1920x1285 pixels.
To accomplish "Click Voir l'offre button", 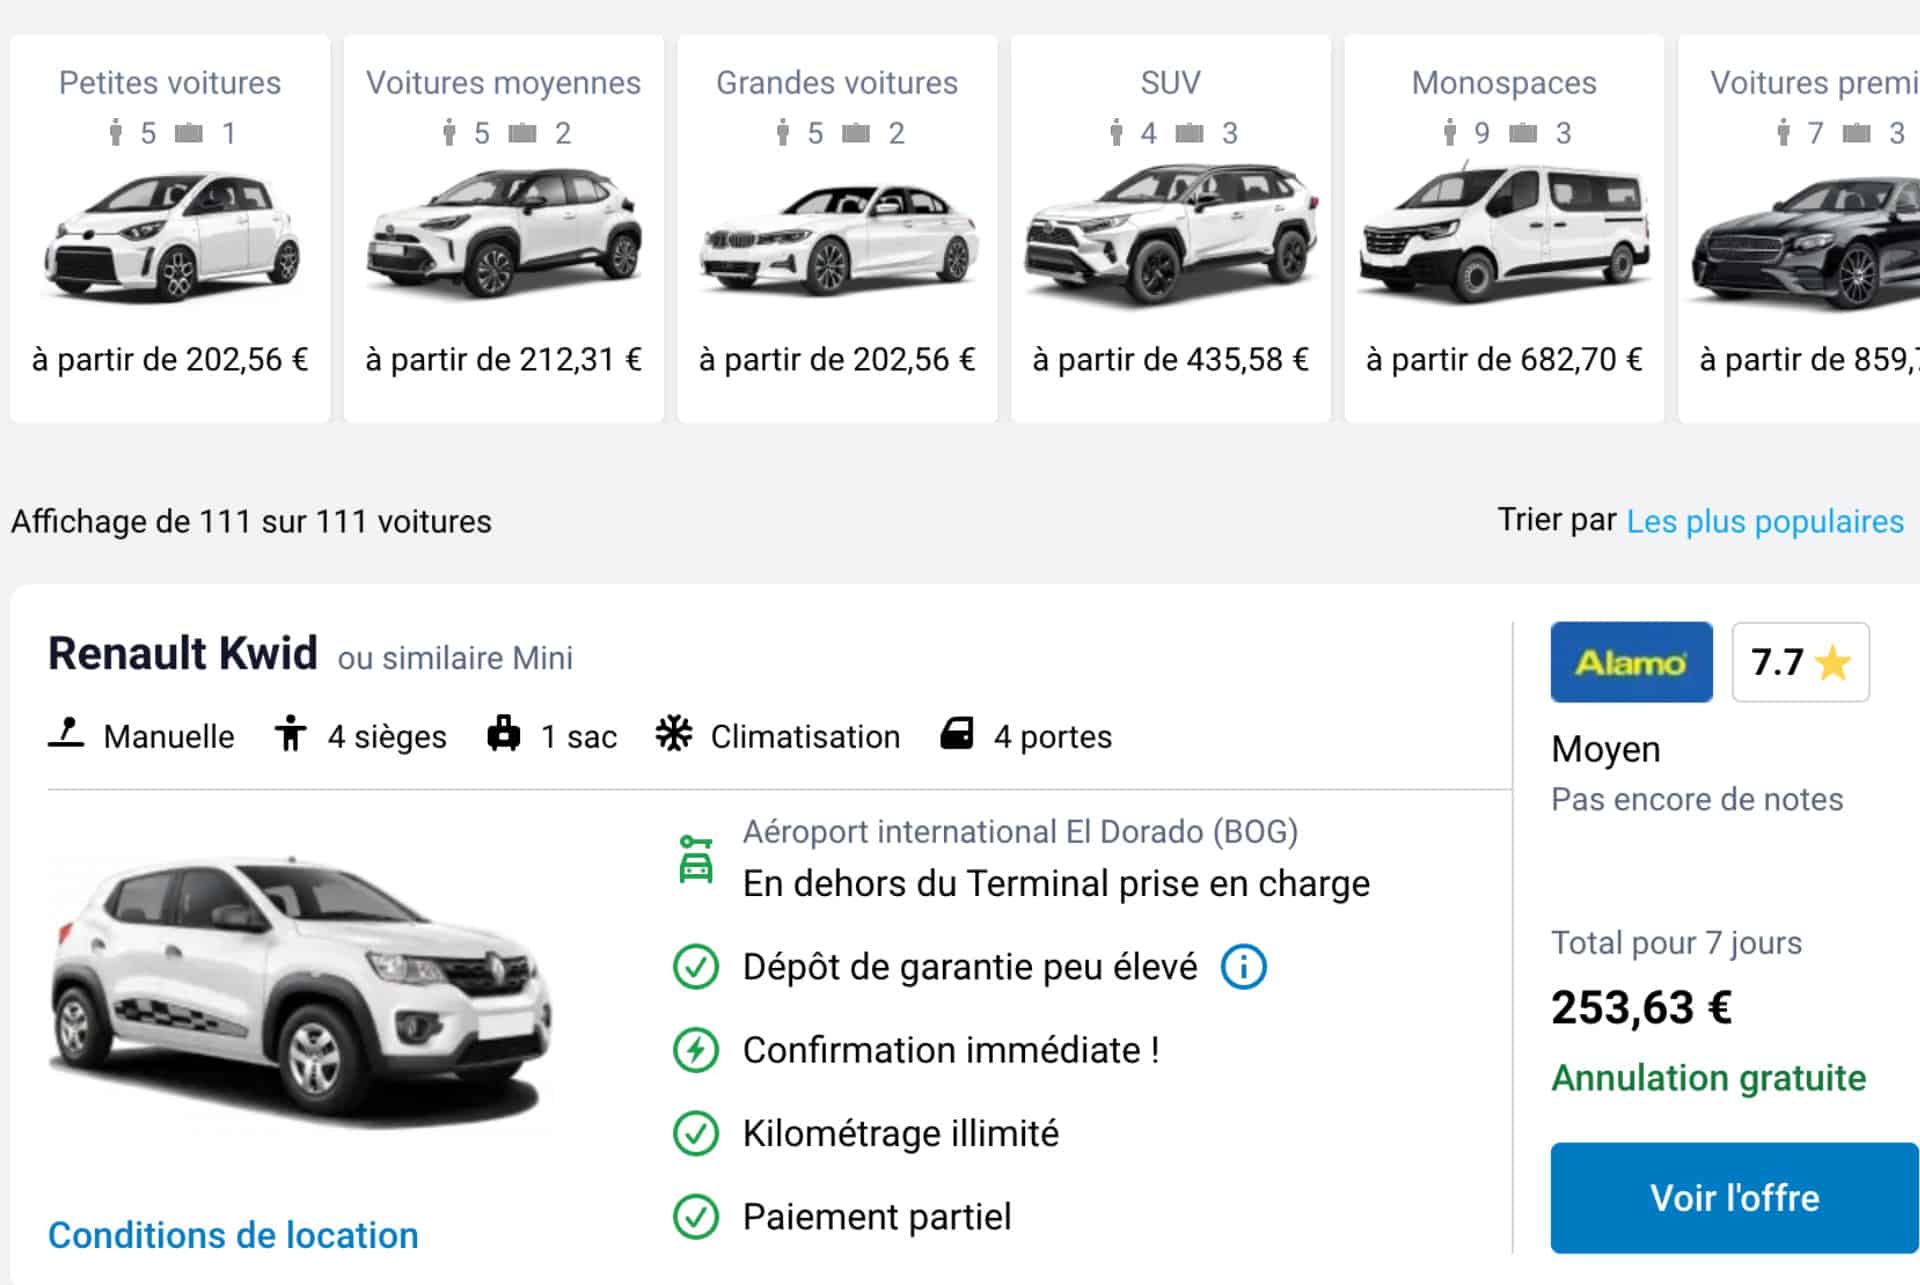I will coord(1734,1197).
